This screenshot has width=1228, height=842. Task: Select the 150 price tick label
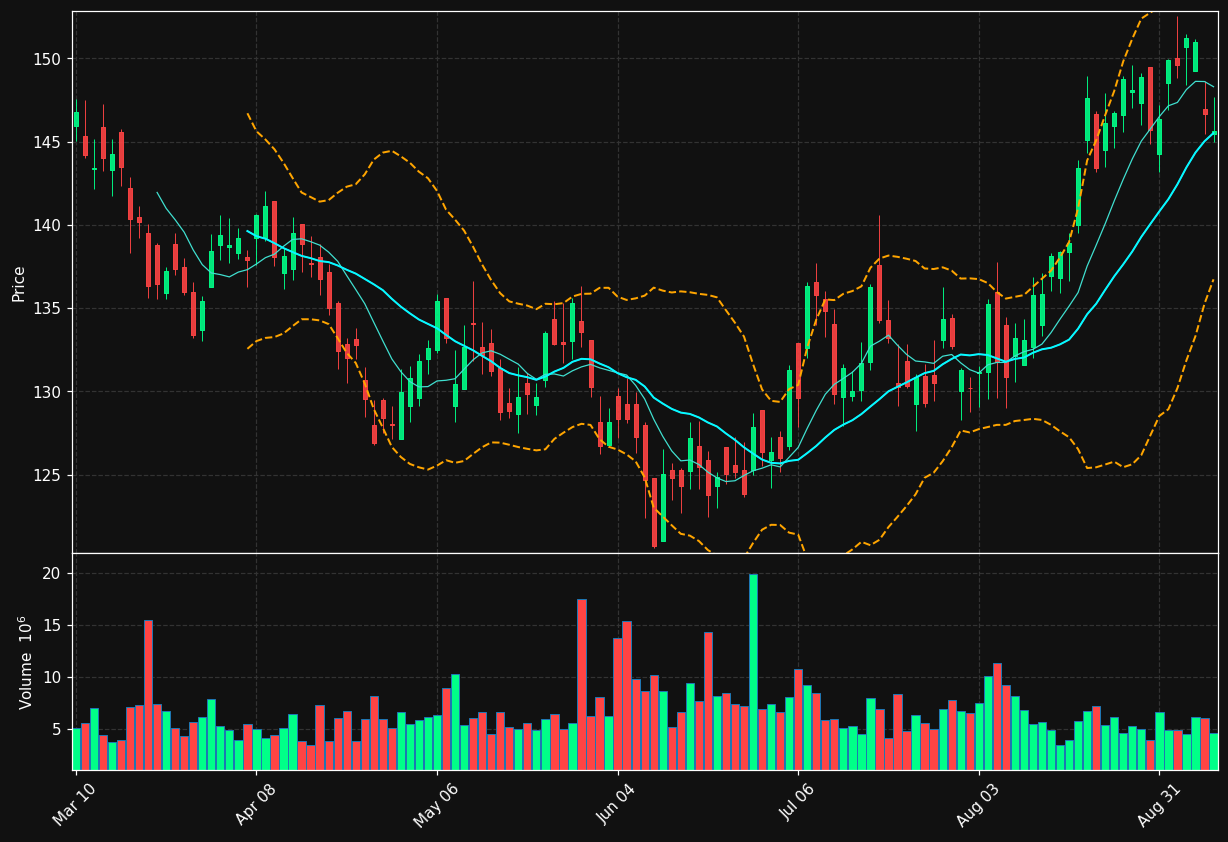[x=46, y=59]
